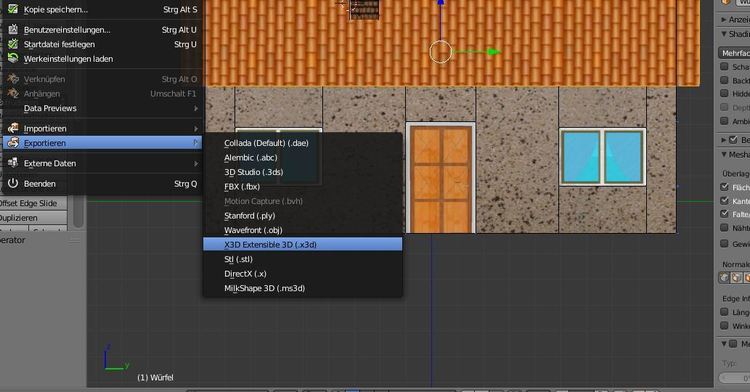Screen dimensions: 750x392
Task: Enable the Näht... overlay checkbox
Action: [725, 228]
